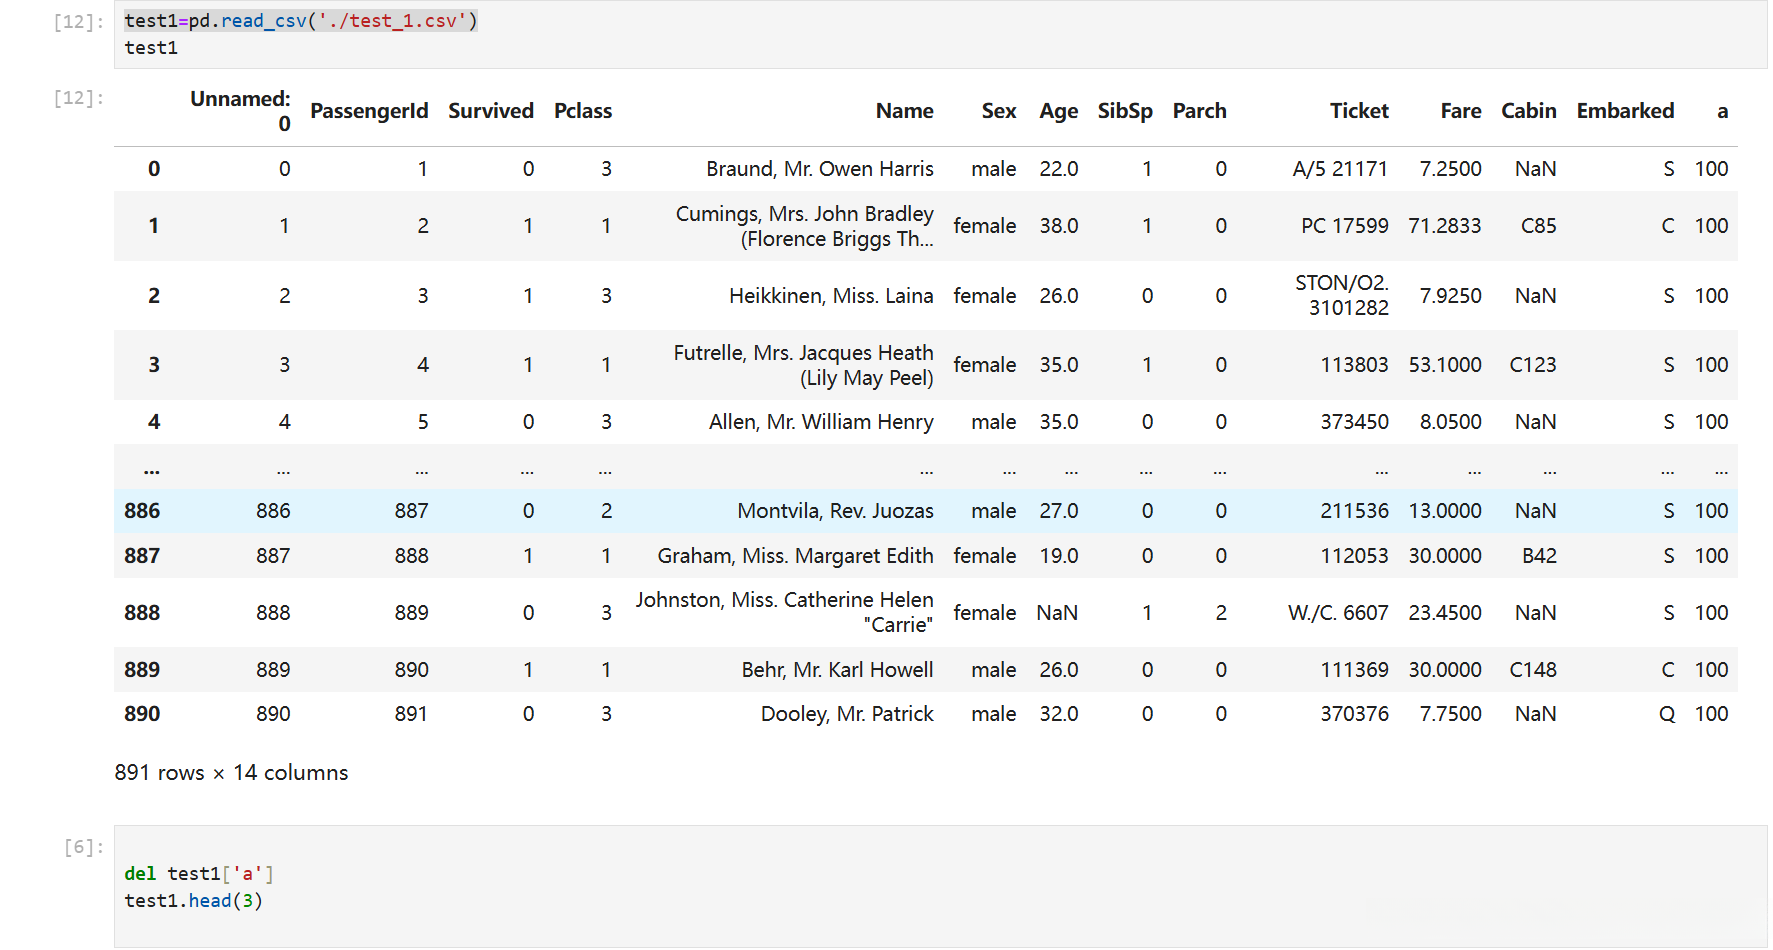Click cabin value C123
Viewport: 1773px width, 950px height.
[x=1533, y=365]
